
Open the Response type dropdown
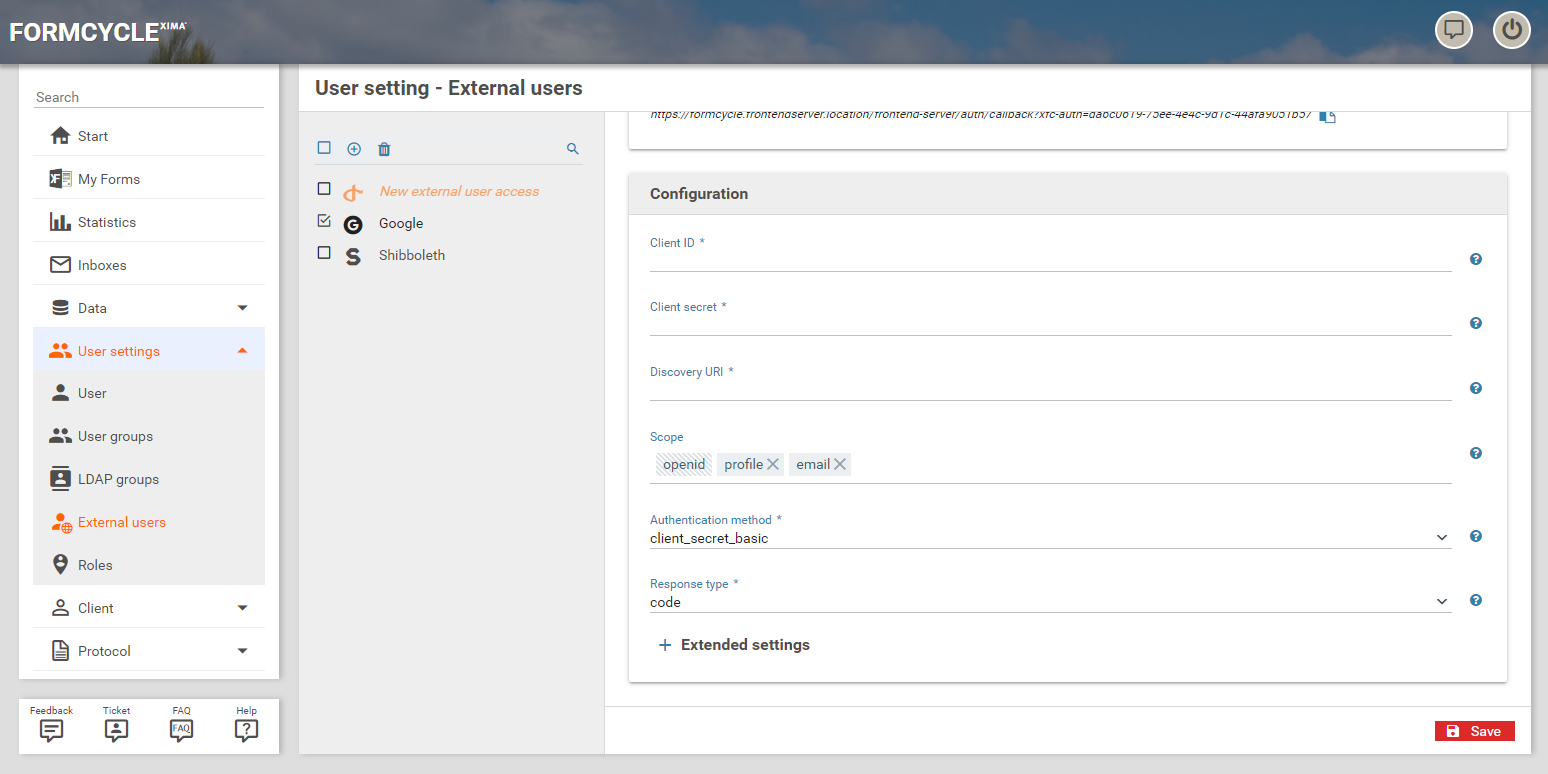click(1049, 602)
